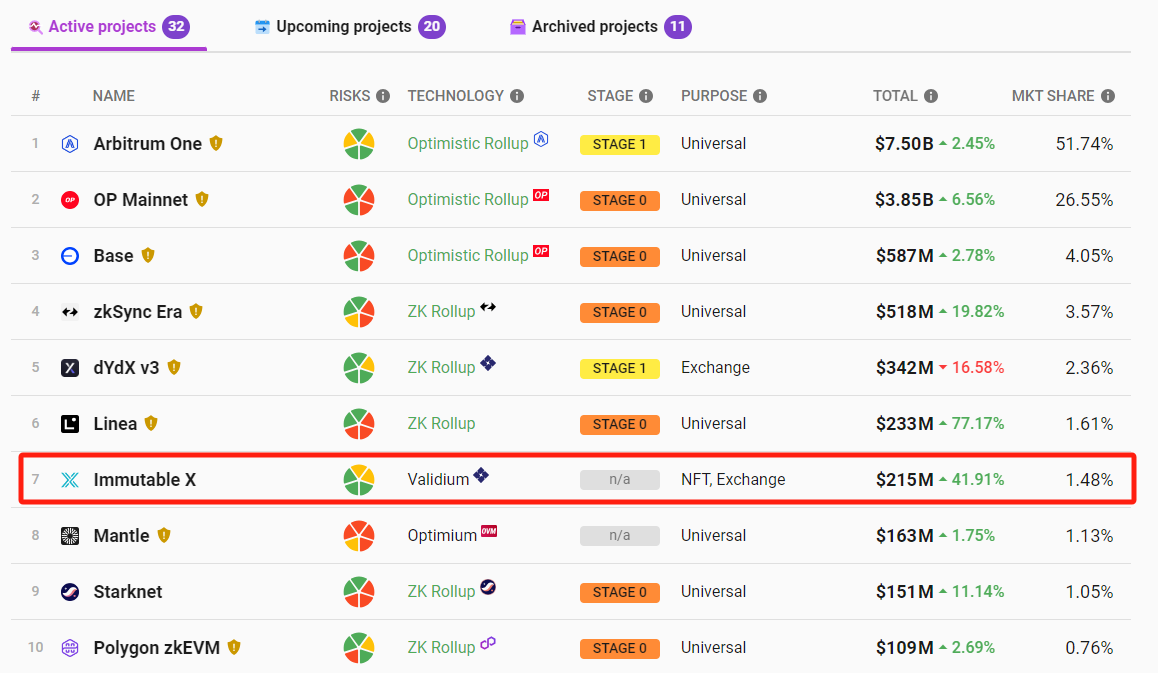Click the STAGE 1 badge for Arbitrum One
The width and height of the screenshot is (1158, 673).
pyautogui.click(x=619, y=144)
